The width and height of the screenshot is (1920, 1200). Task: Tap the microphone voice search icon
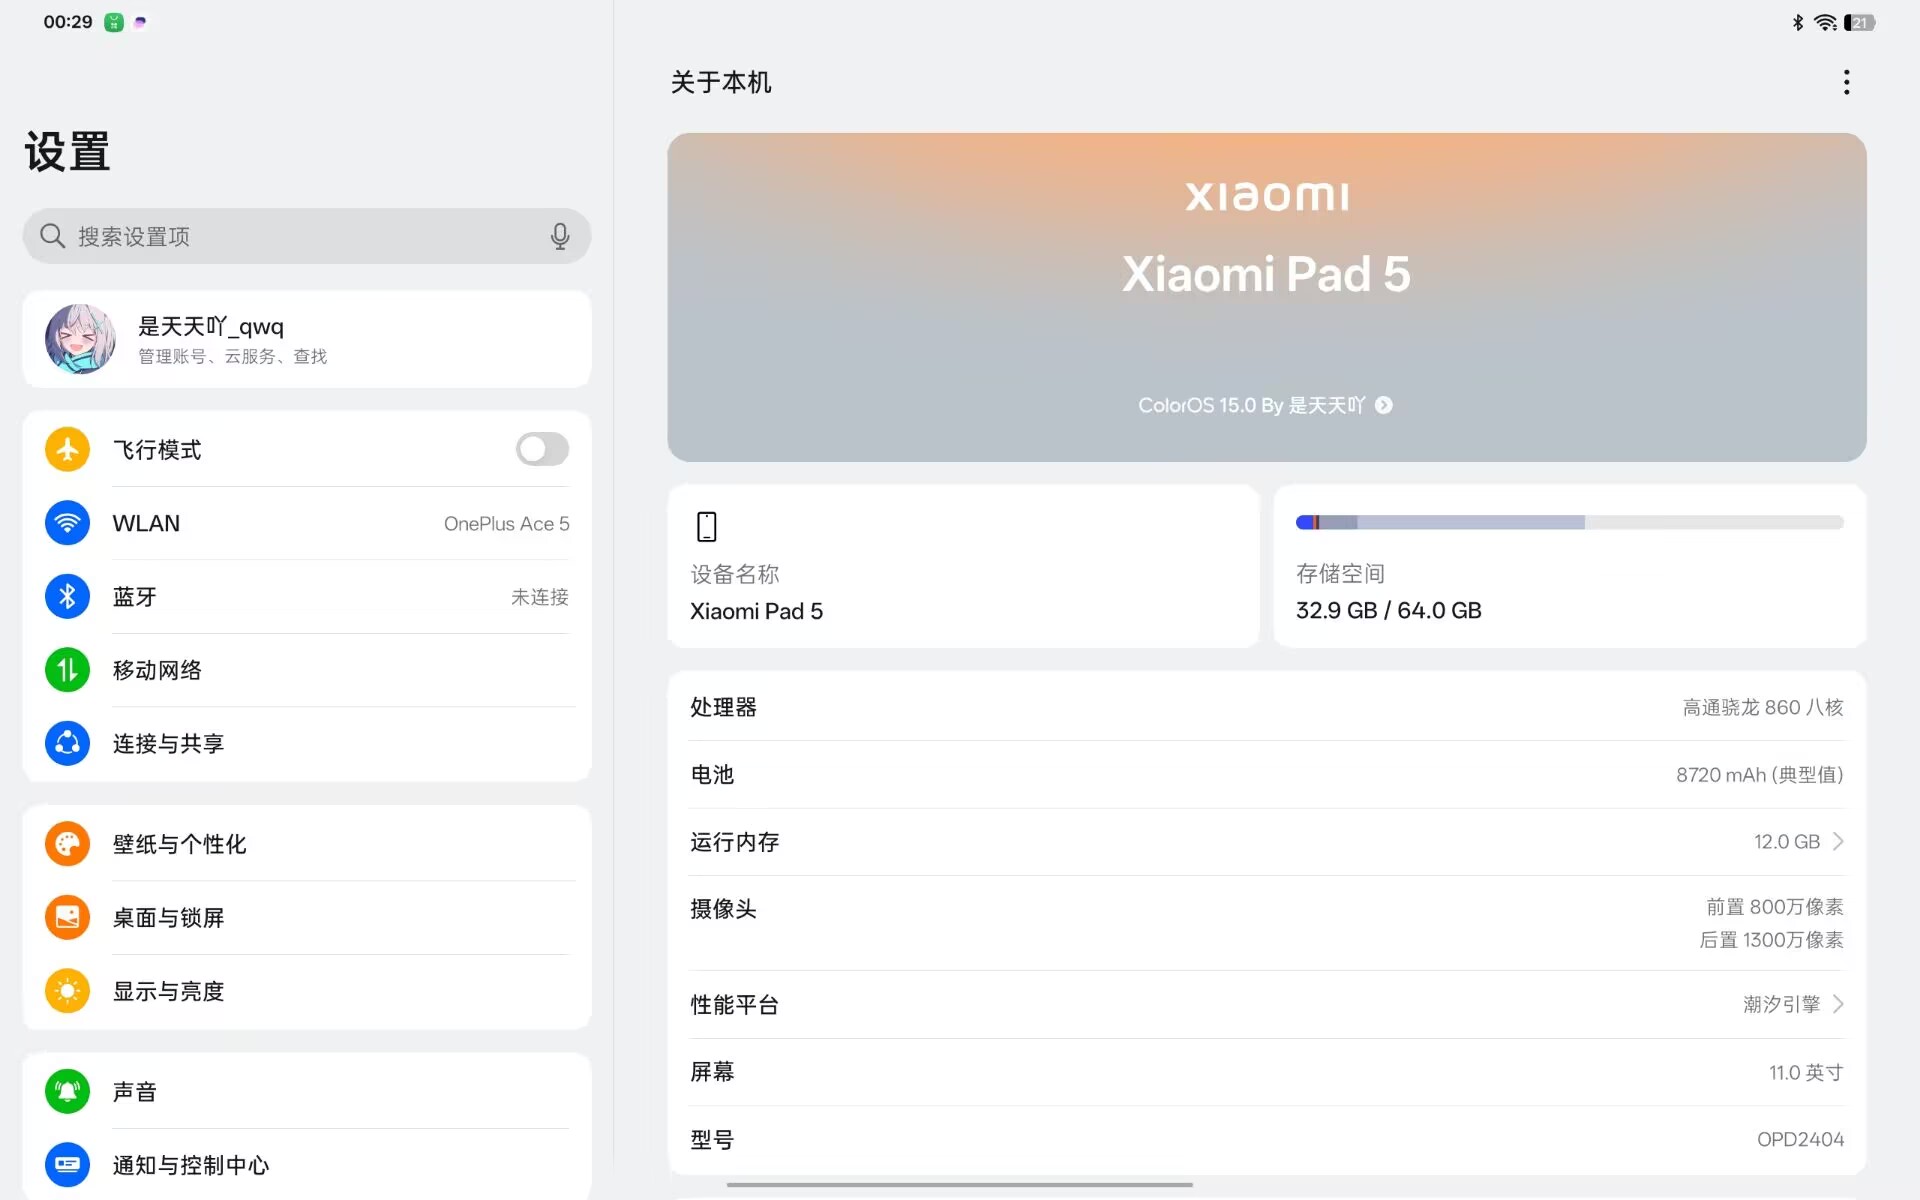pos(560,236)
